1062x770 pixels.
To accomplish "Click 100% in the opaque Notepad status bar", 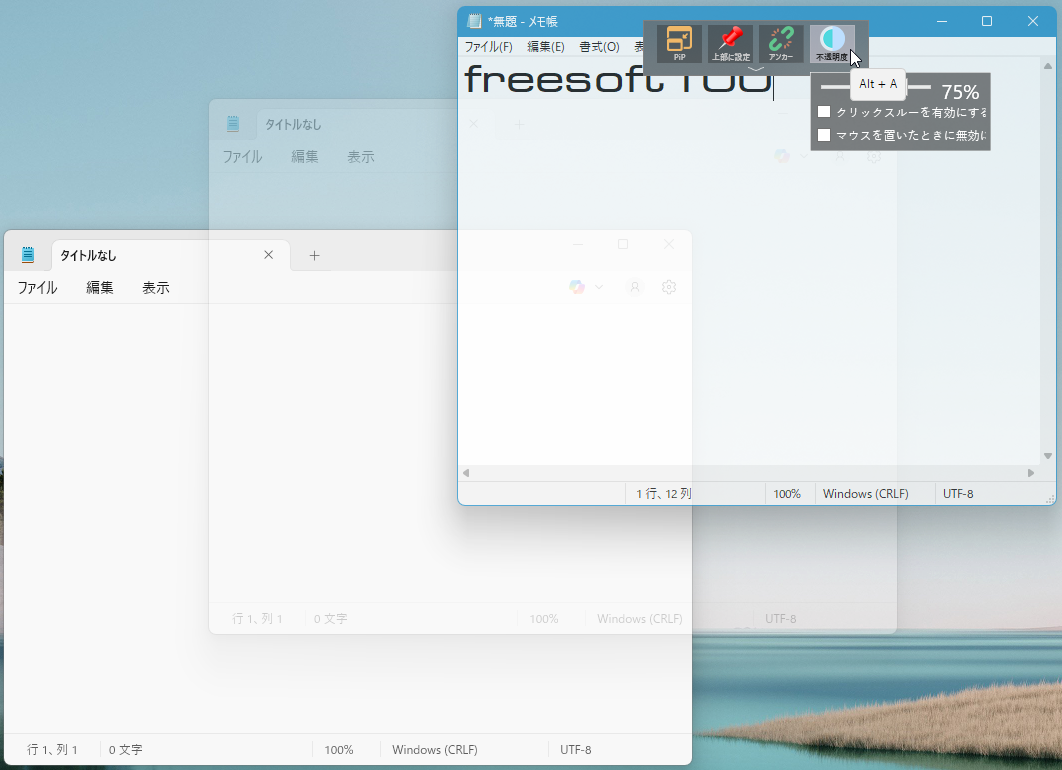I will [339, 750].
